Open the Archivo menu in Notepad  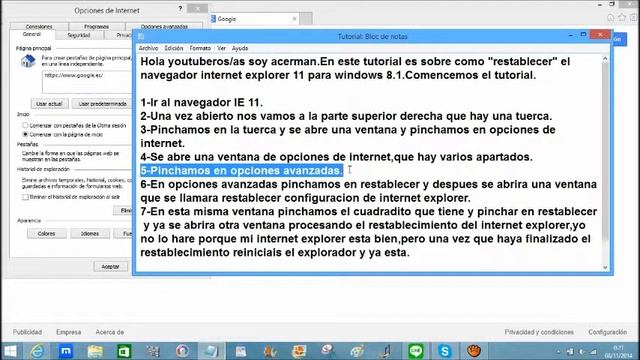tap(148, 48)
